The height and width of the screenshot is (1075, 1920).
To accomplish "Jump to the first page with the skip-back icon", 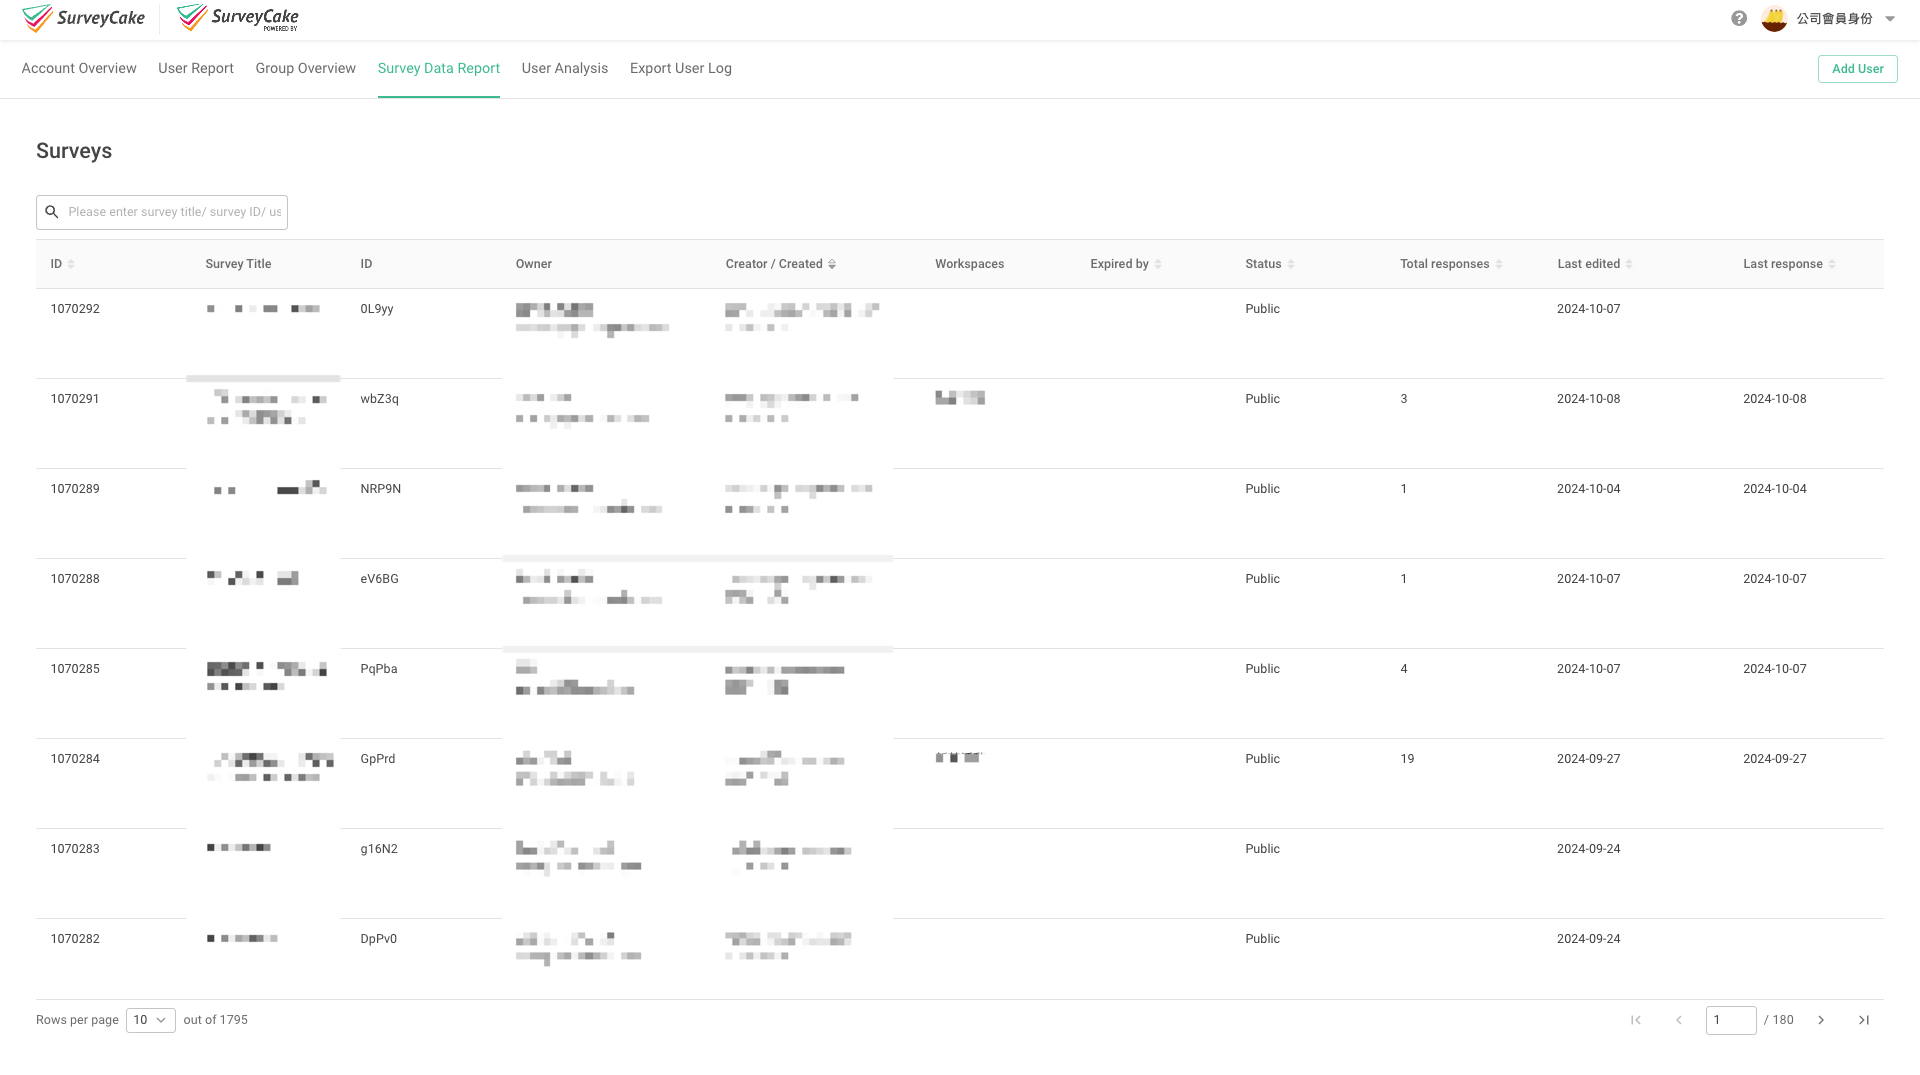I will 1636,1020.
